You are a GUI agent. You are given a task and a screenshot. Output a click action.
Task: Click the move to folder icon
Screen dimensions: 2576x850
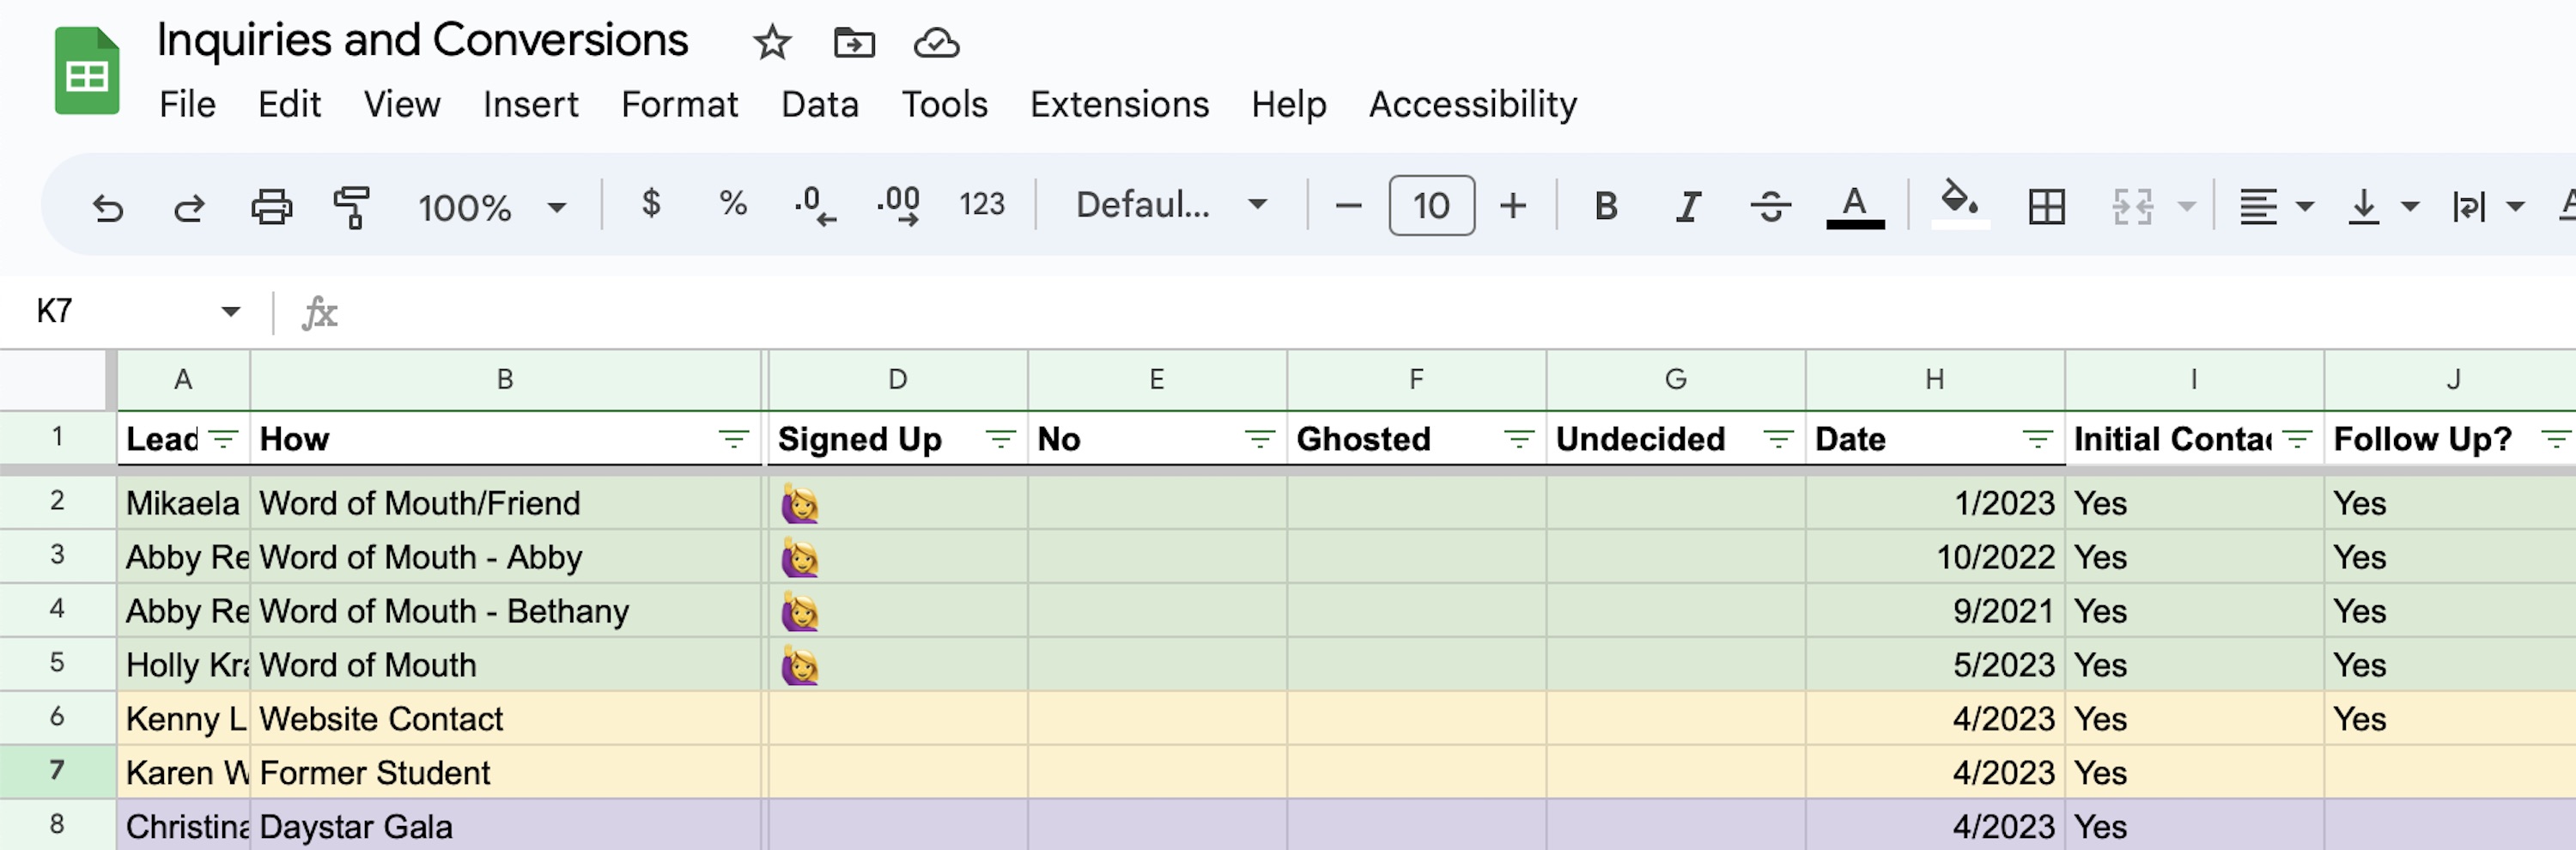[854, 43]
